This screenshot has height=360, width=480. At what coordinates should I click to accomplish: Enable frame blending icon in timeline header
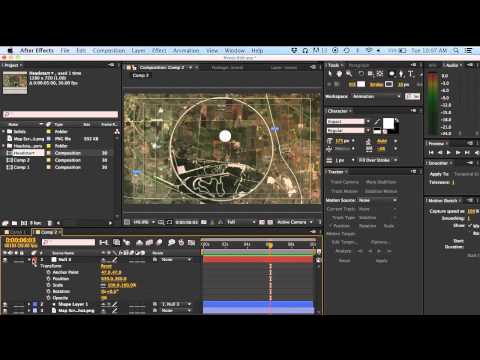pos(149,243)
